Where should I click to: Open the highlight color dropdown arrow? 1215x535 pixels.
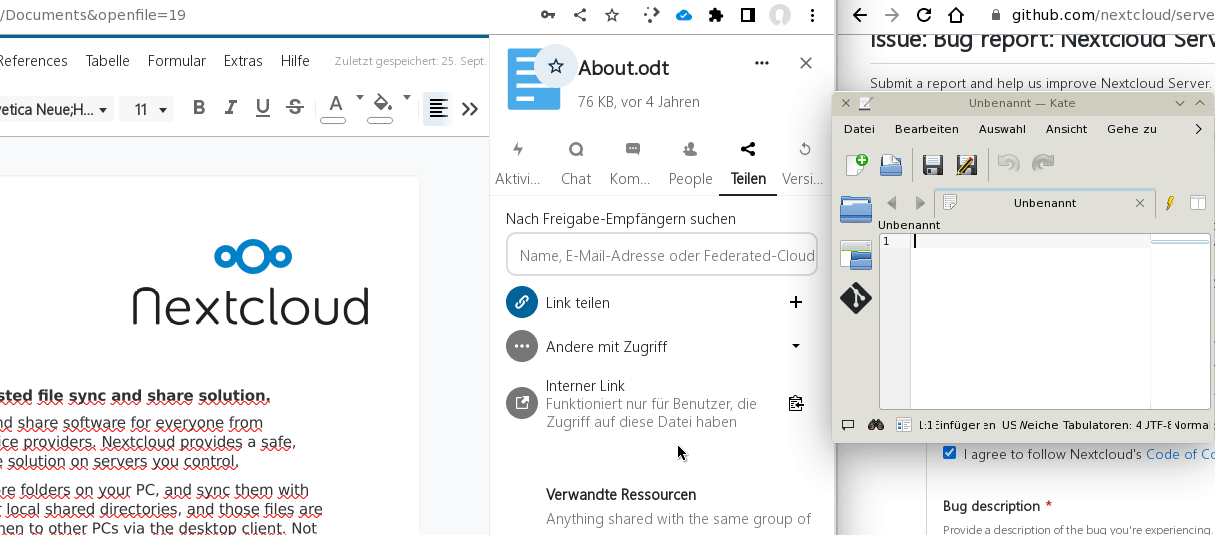click(406, 98)
